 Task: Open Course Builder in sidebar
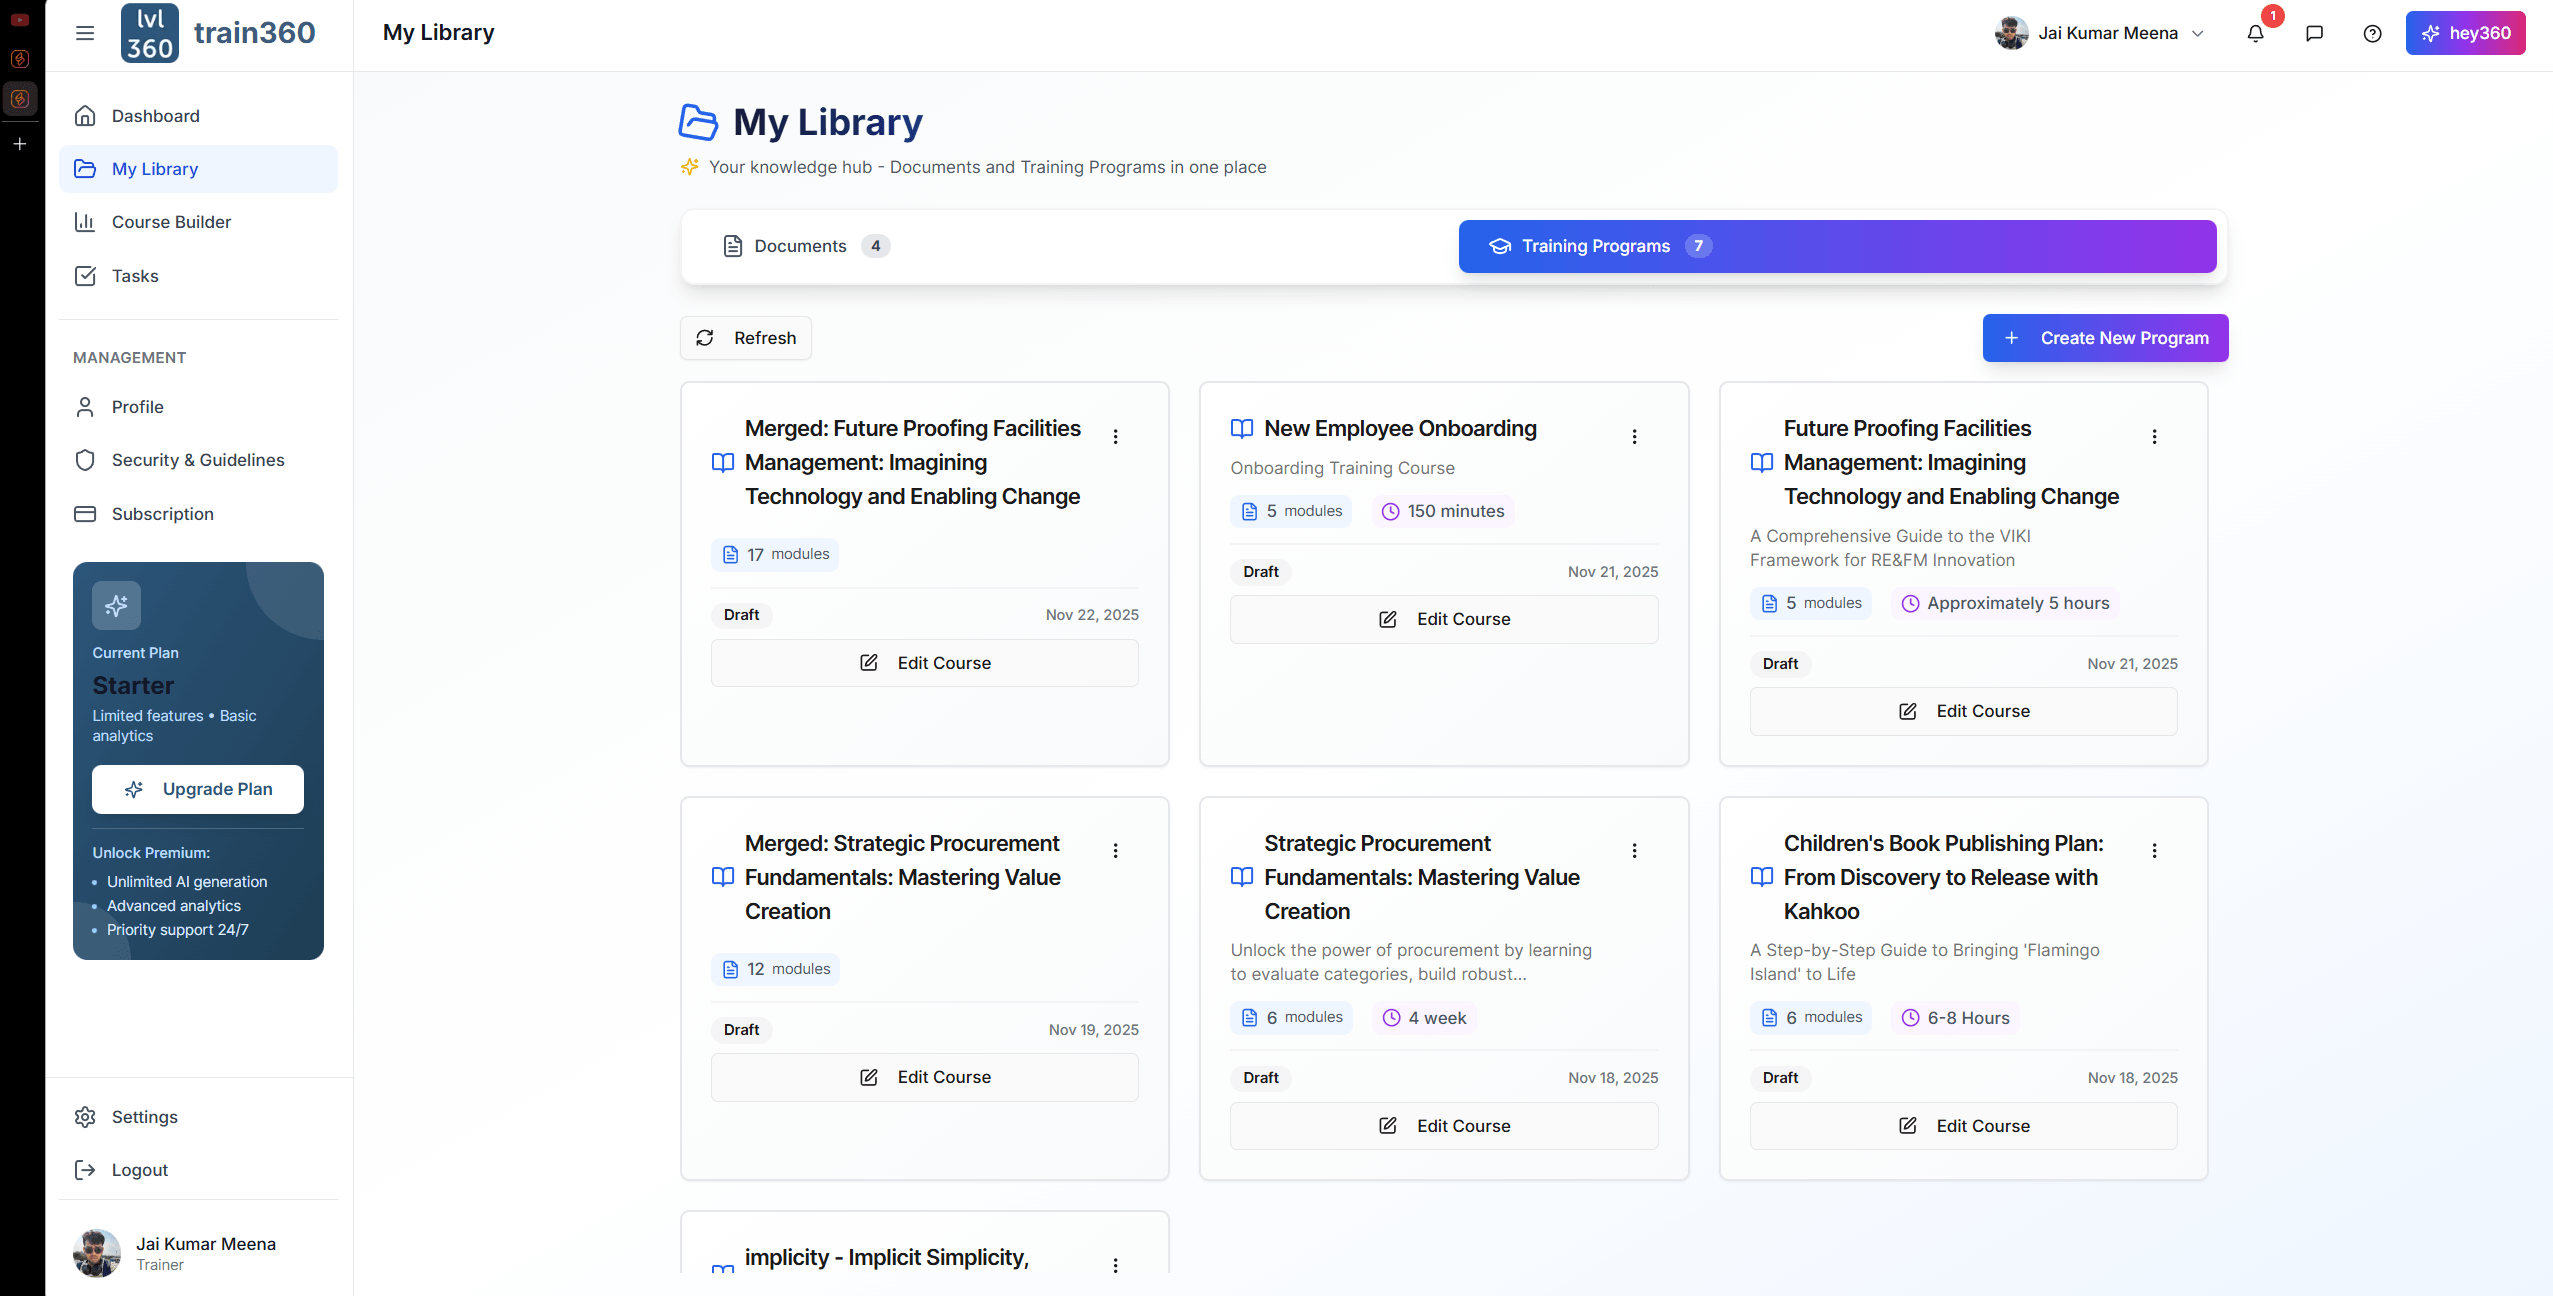[171, 222]
